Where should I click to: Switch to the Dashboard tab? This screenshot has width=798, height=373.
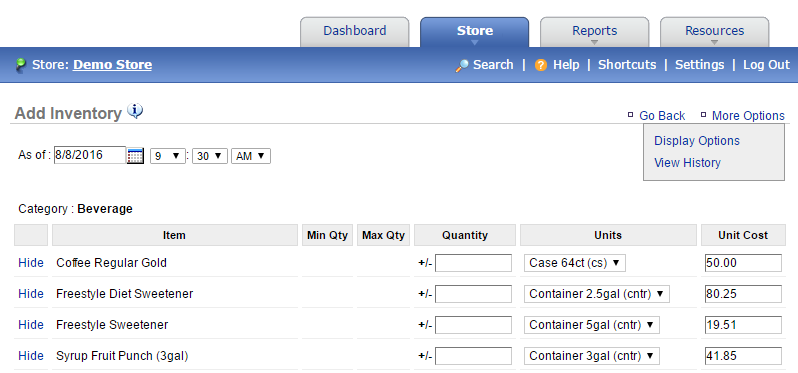355,32
